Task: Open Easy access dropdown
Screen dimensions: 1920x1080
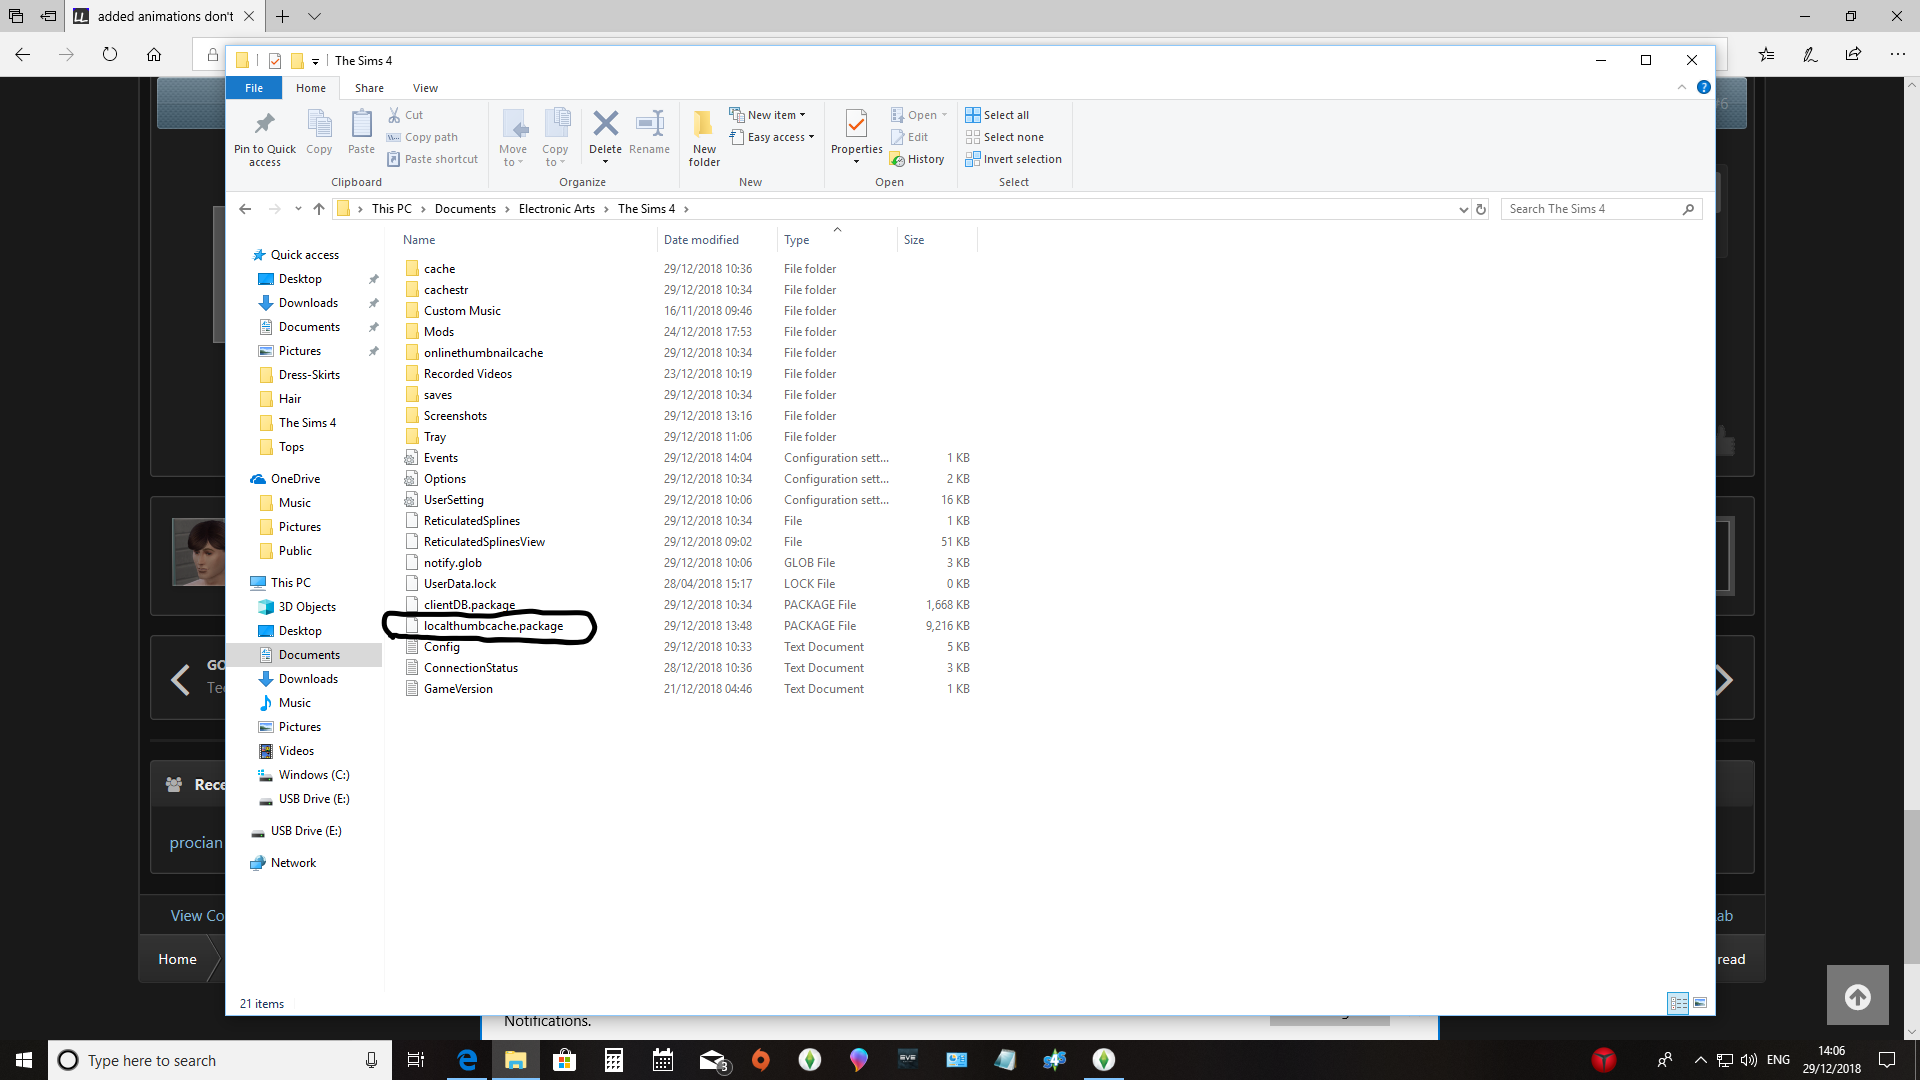Action: pyautogui.click(x=772, y=137)
